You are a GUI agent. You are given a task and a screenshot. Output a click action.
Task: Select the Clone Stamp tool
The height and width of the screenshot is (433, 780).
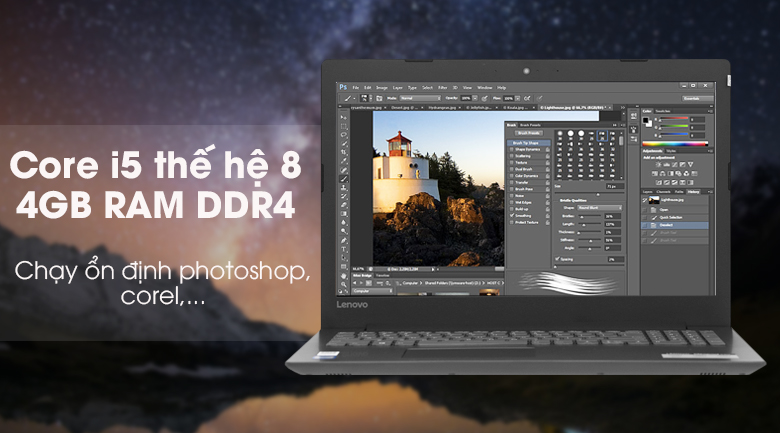point(343,188)
